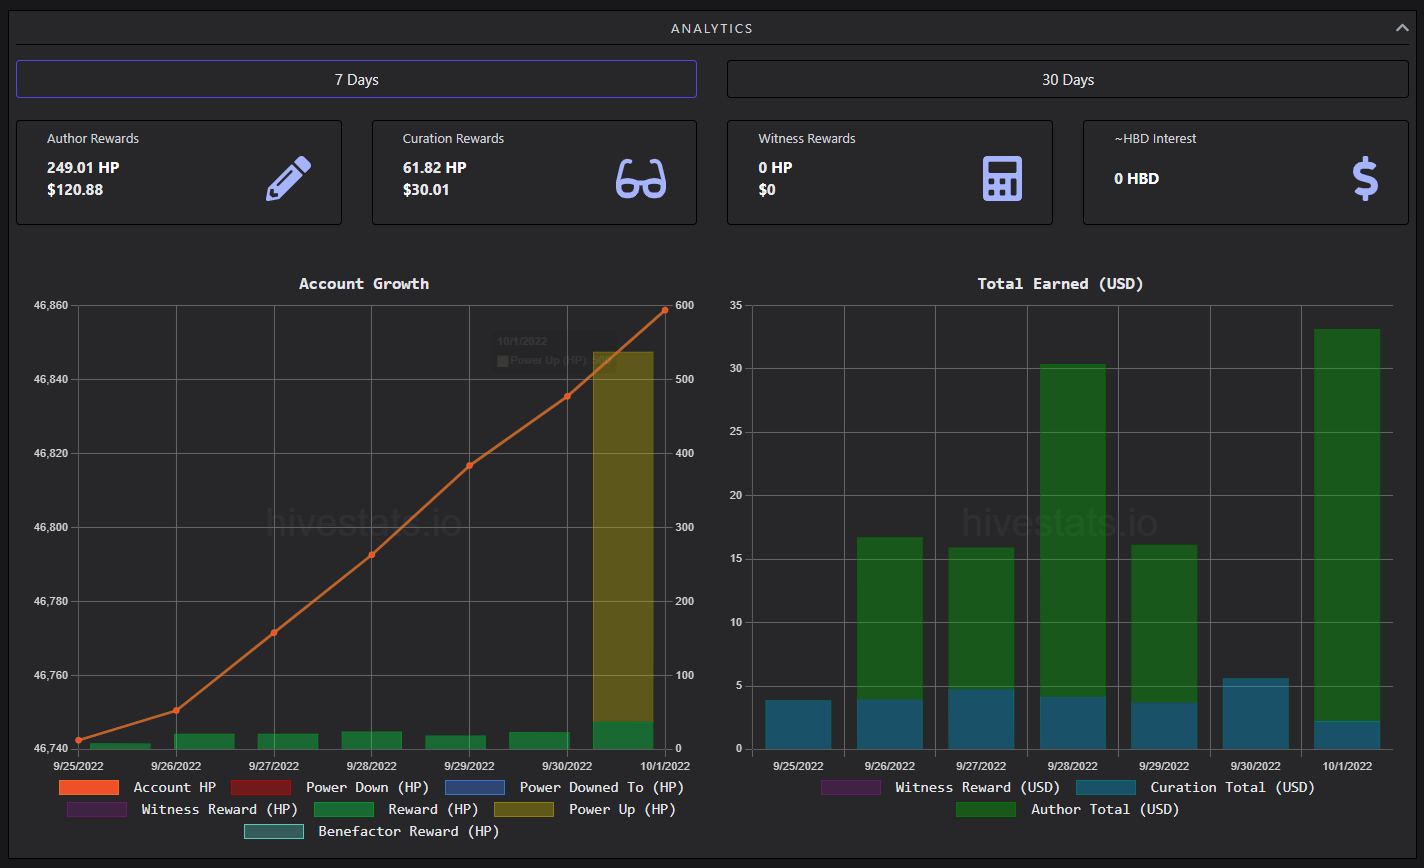Click the pencil icon in Author Rewards
The image size is (1424, 868).
288,179
